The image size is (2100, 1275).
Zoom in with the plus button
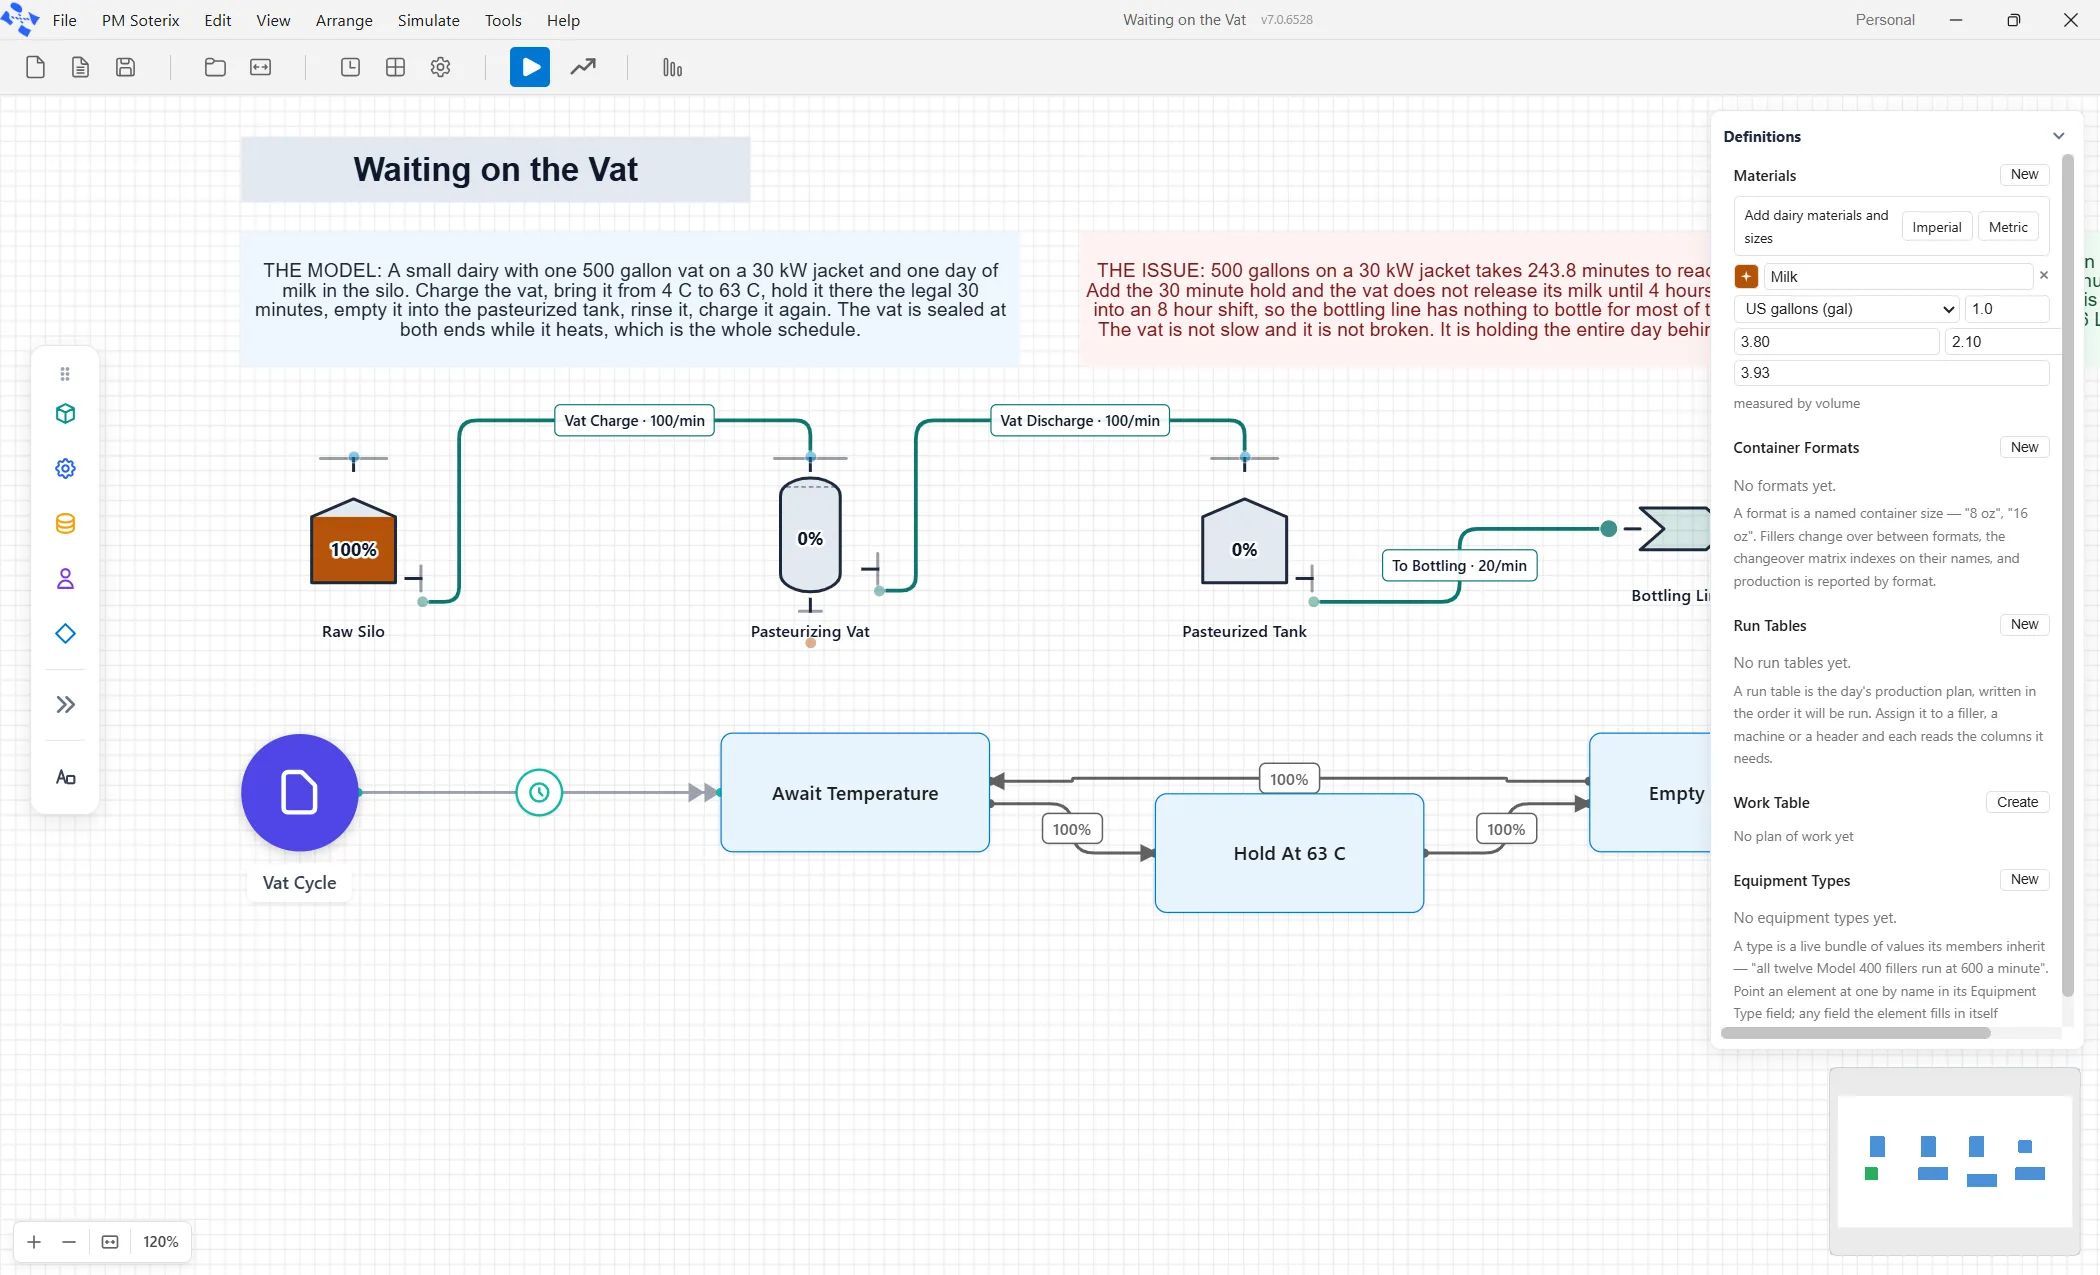(34, 1241)
